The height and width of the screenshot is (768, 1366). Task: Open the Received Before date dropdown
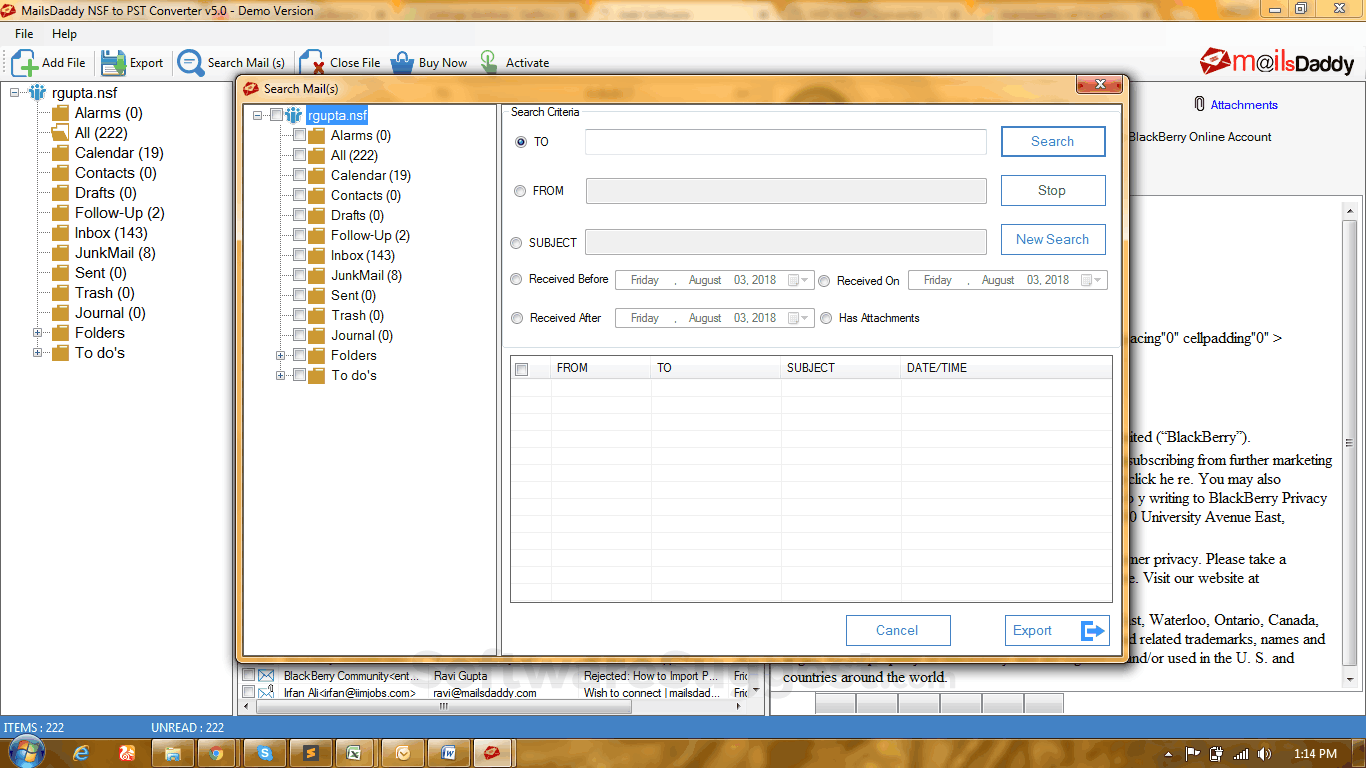[x=799, y=280]
